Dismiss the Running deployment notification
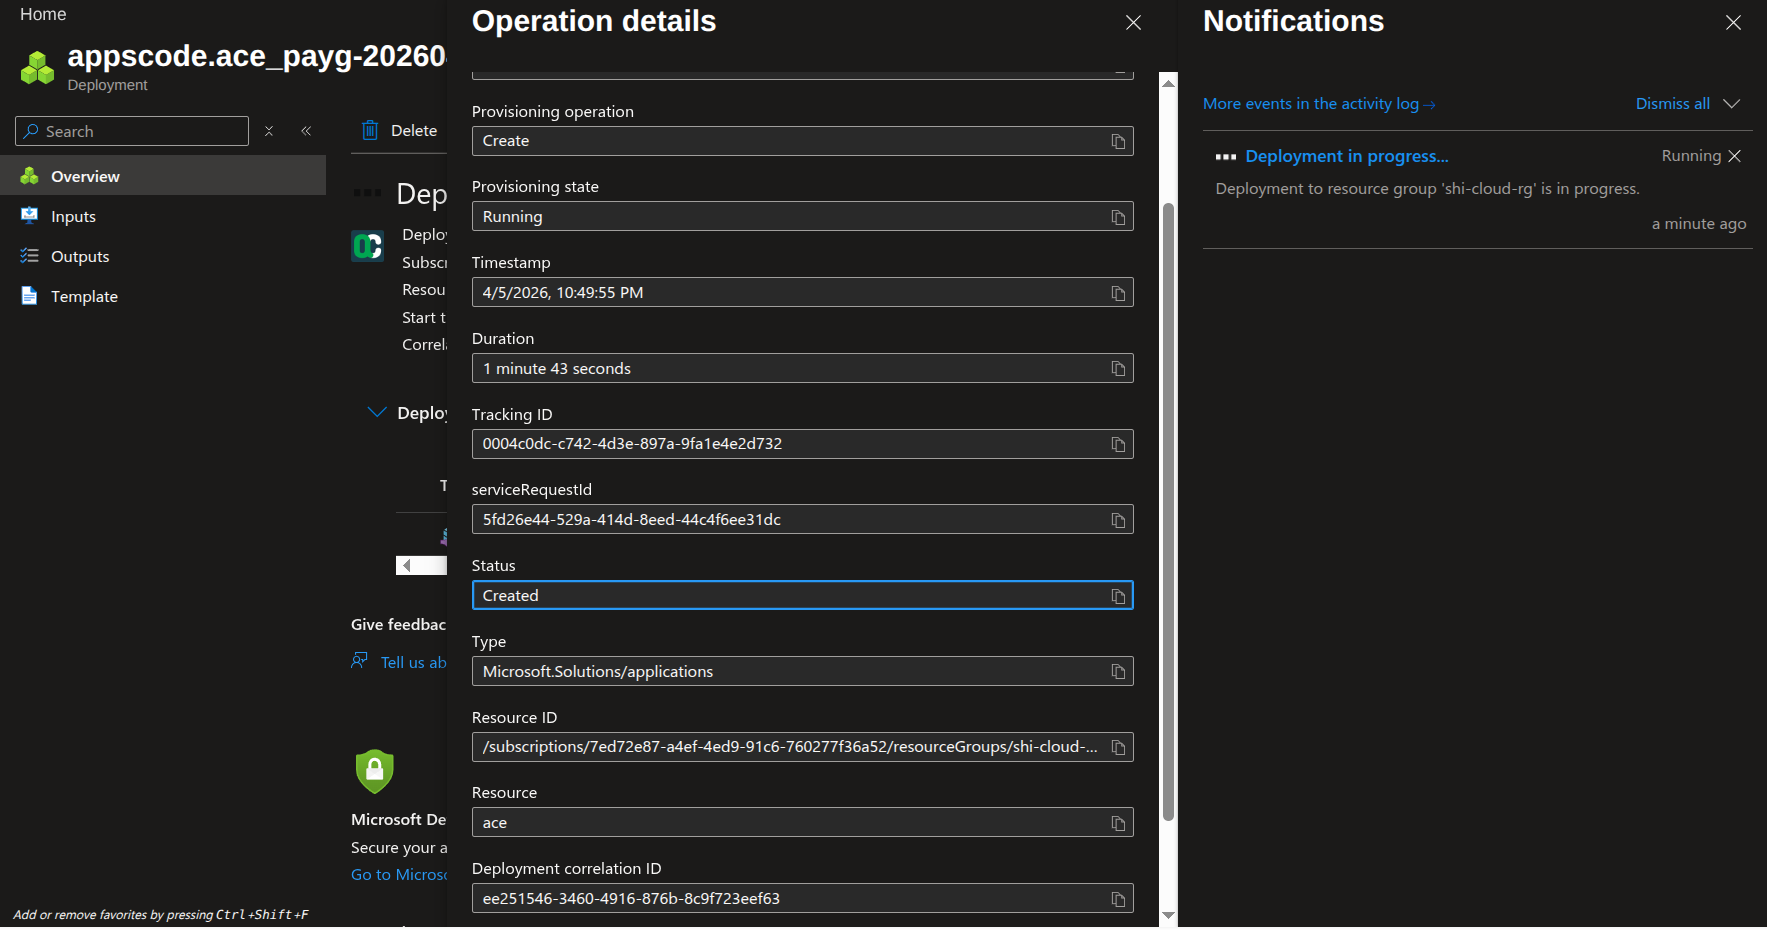 click(1735, 156)
